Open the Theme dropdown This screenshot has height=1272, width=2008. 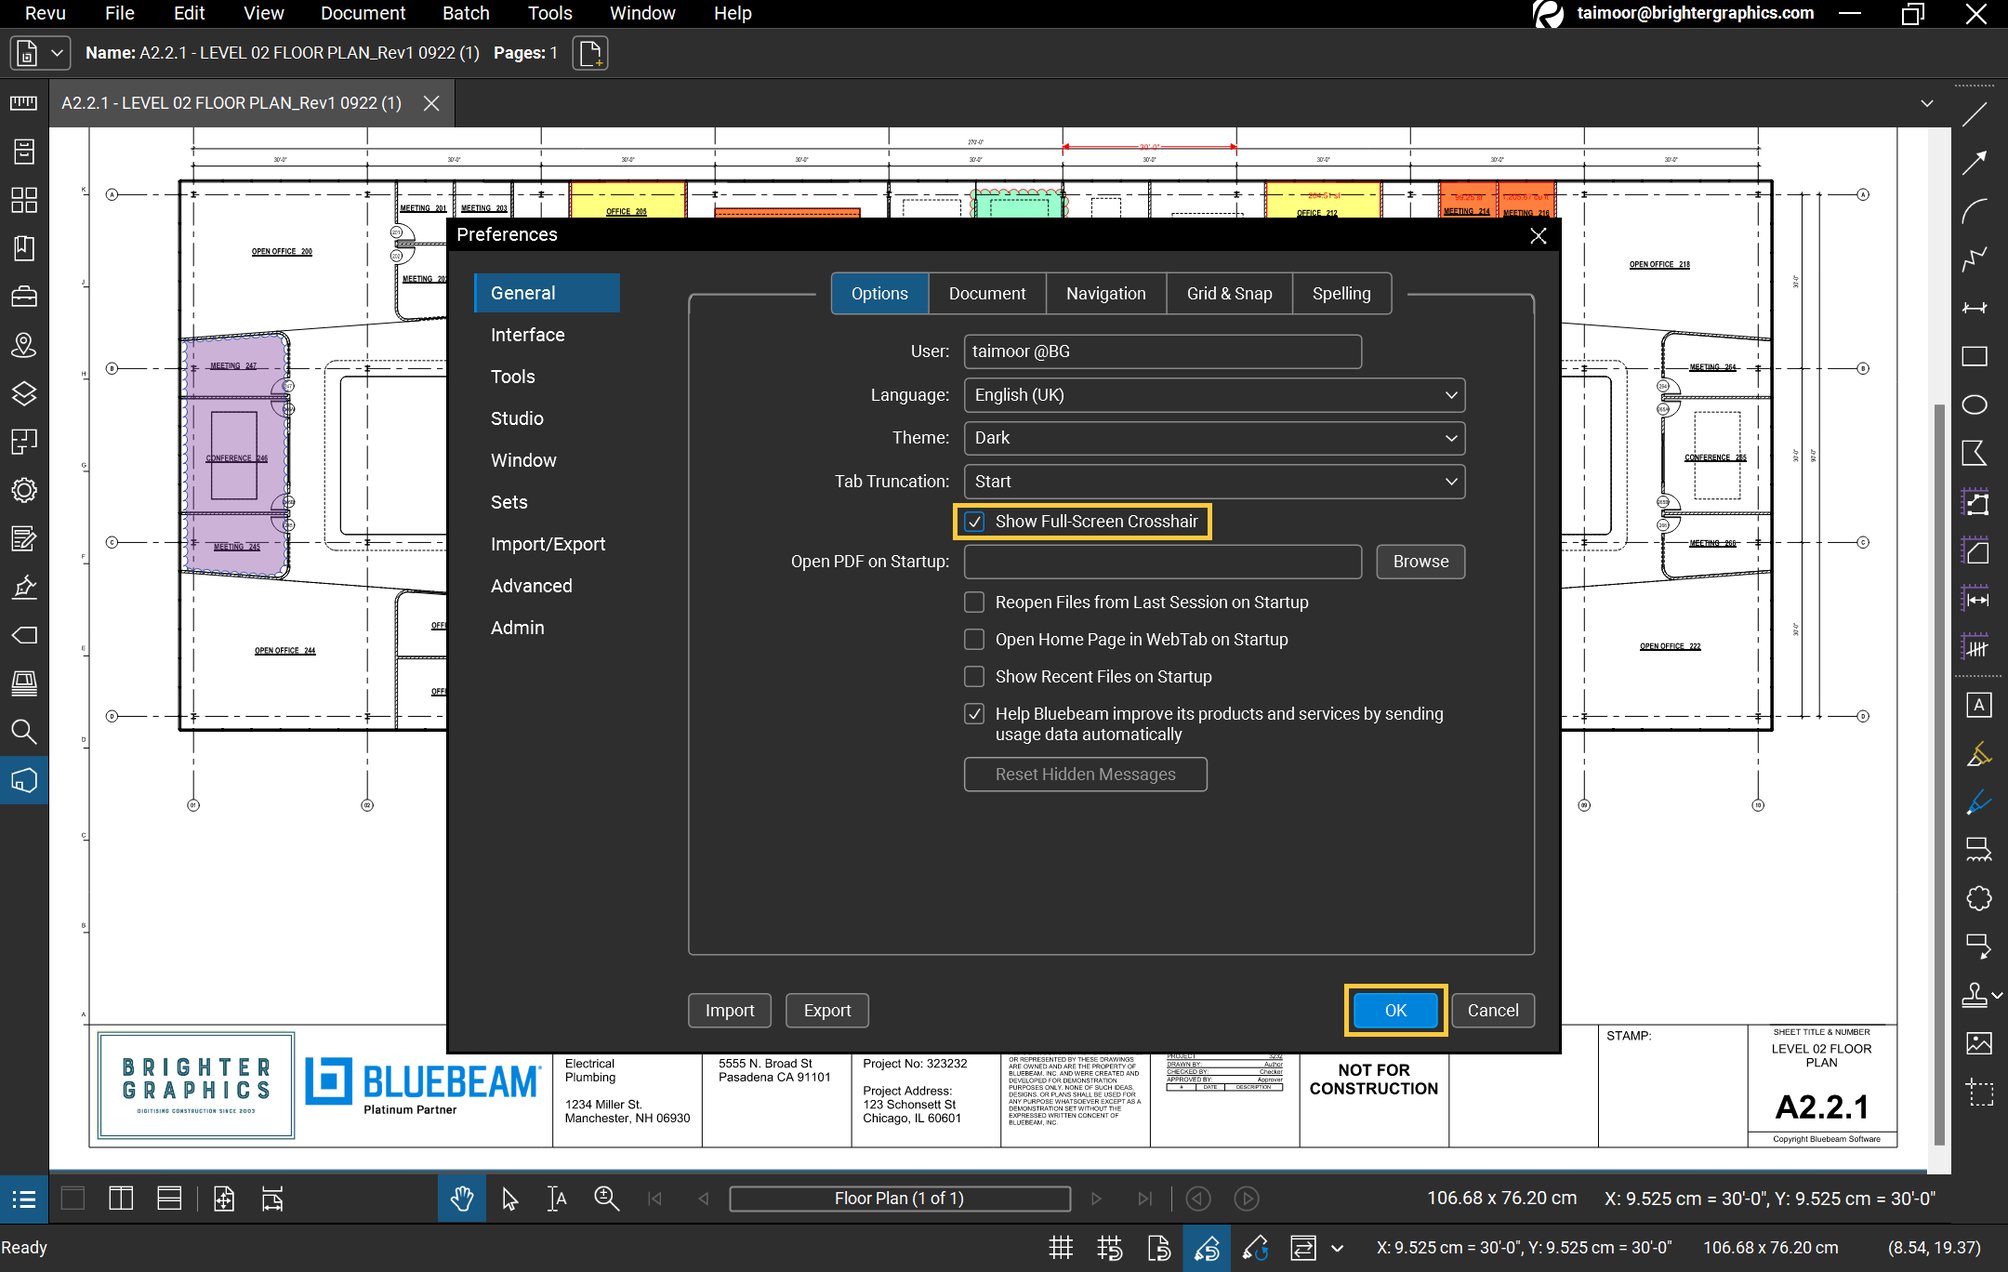point(1213,437)
